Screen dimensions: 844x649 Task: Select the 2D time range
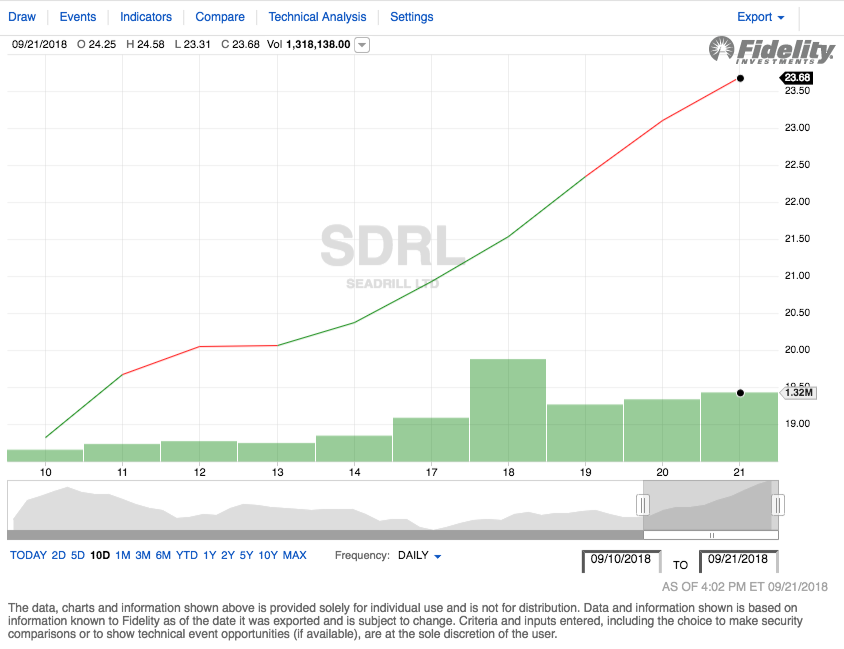point(58,555)
